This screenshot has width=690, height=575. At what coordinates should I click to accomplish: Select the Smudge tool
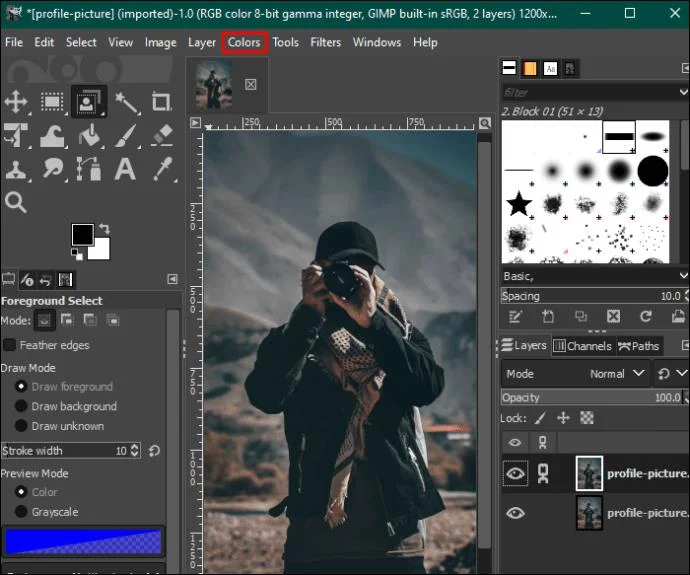coord(52,169)
